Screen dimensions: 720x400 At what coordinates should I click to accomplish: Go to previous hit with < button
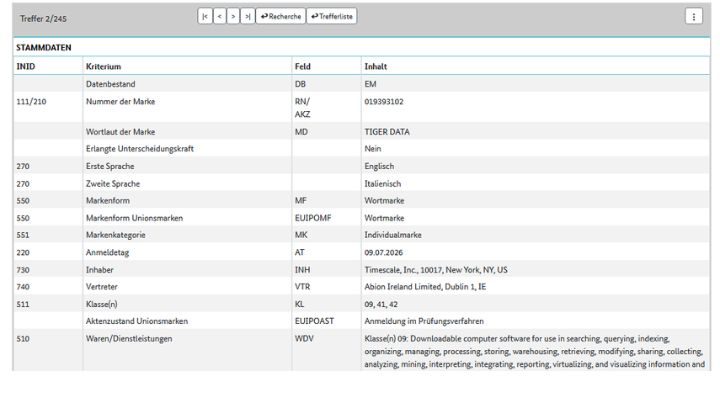click(219, 17)
